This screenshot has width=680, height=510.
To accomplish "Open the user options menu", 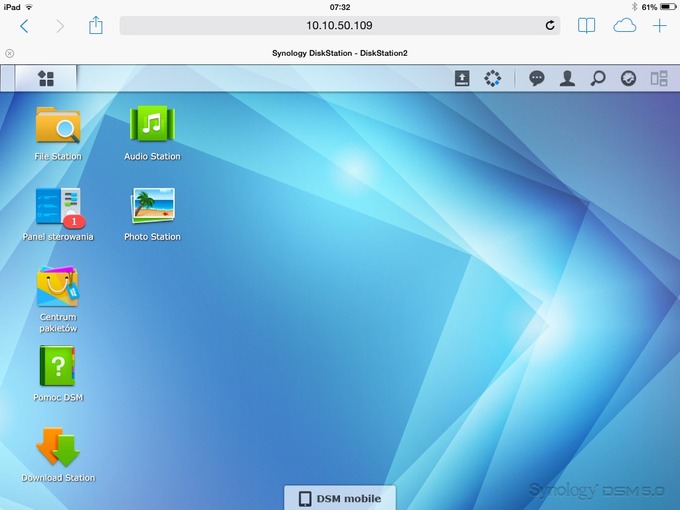I will click(567, 78).
